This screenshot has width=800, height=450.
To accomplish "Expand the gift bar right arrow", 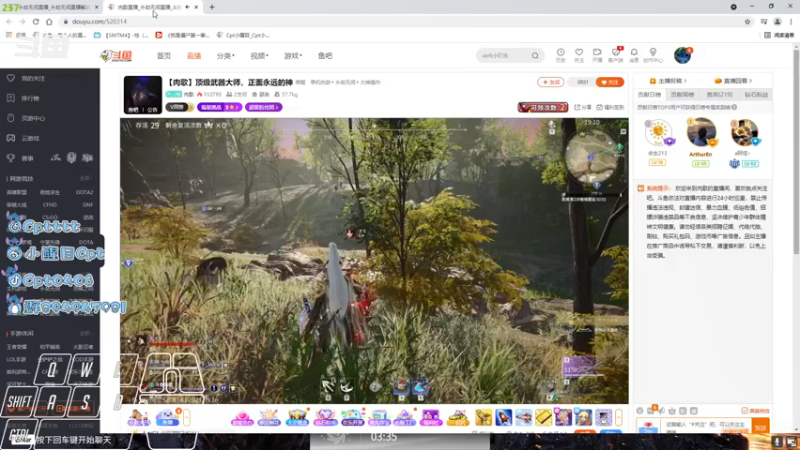I will coord(618,417).
